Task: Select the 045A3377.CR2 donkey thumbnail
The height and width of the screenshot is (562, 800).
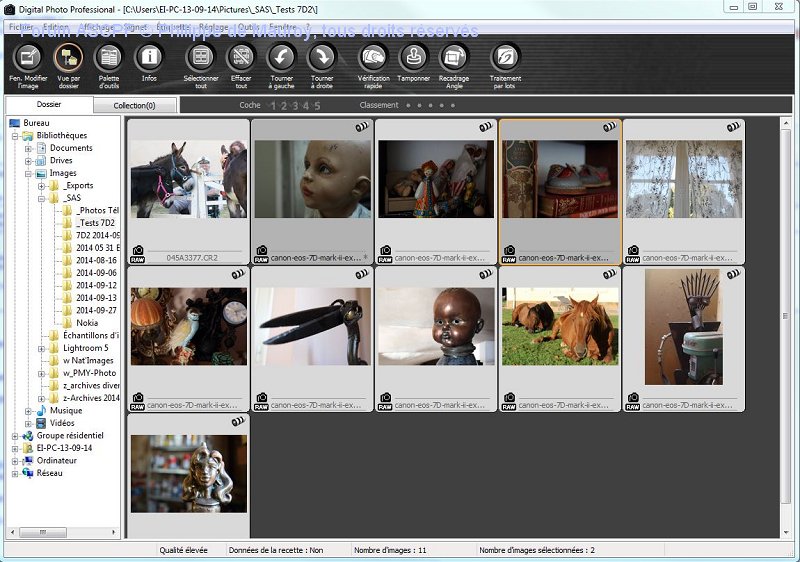Action: pos(188,180)
